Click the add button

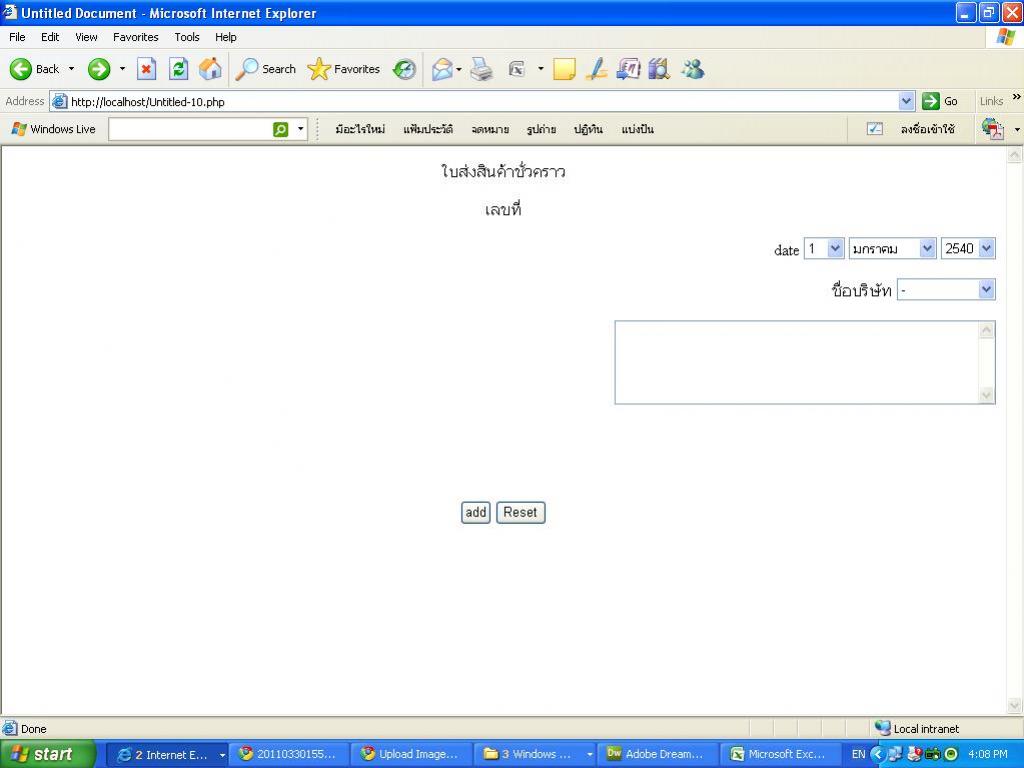(475, 513)
